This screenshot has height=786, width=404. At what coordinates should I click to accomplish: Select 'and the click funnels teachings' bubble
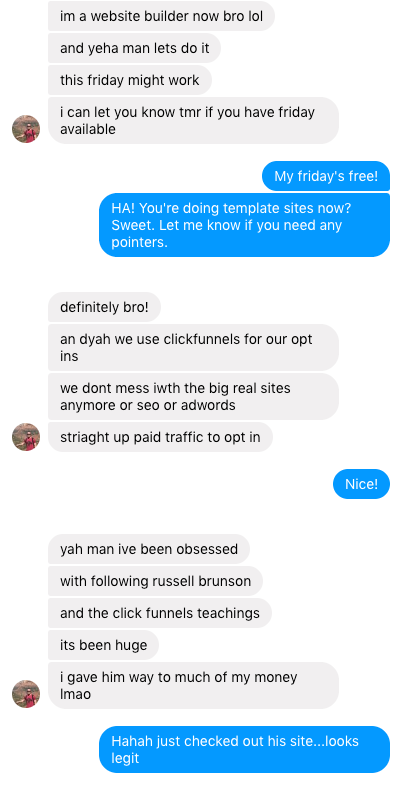160,613
